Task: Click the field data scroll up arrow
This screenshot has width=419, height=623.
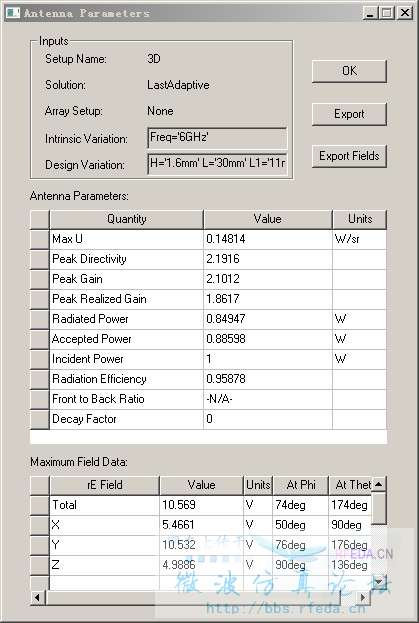Action: (x=379, y=484)
